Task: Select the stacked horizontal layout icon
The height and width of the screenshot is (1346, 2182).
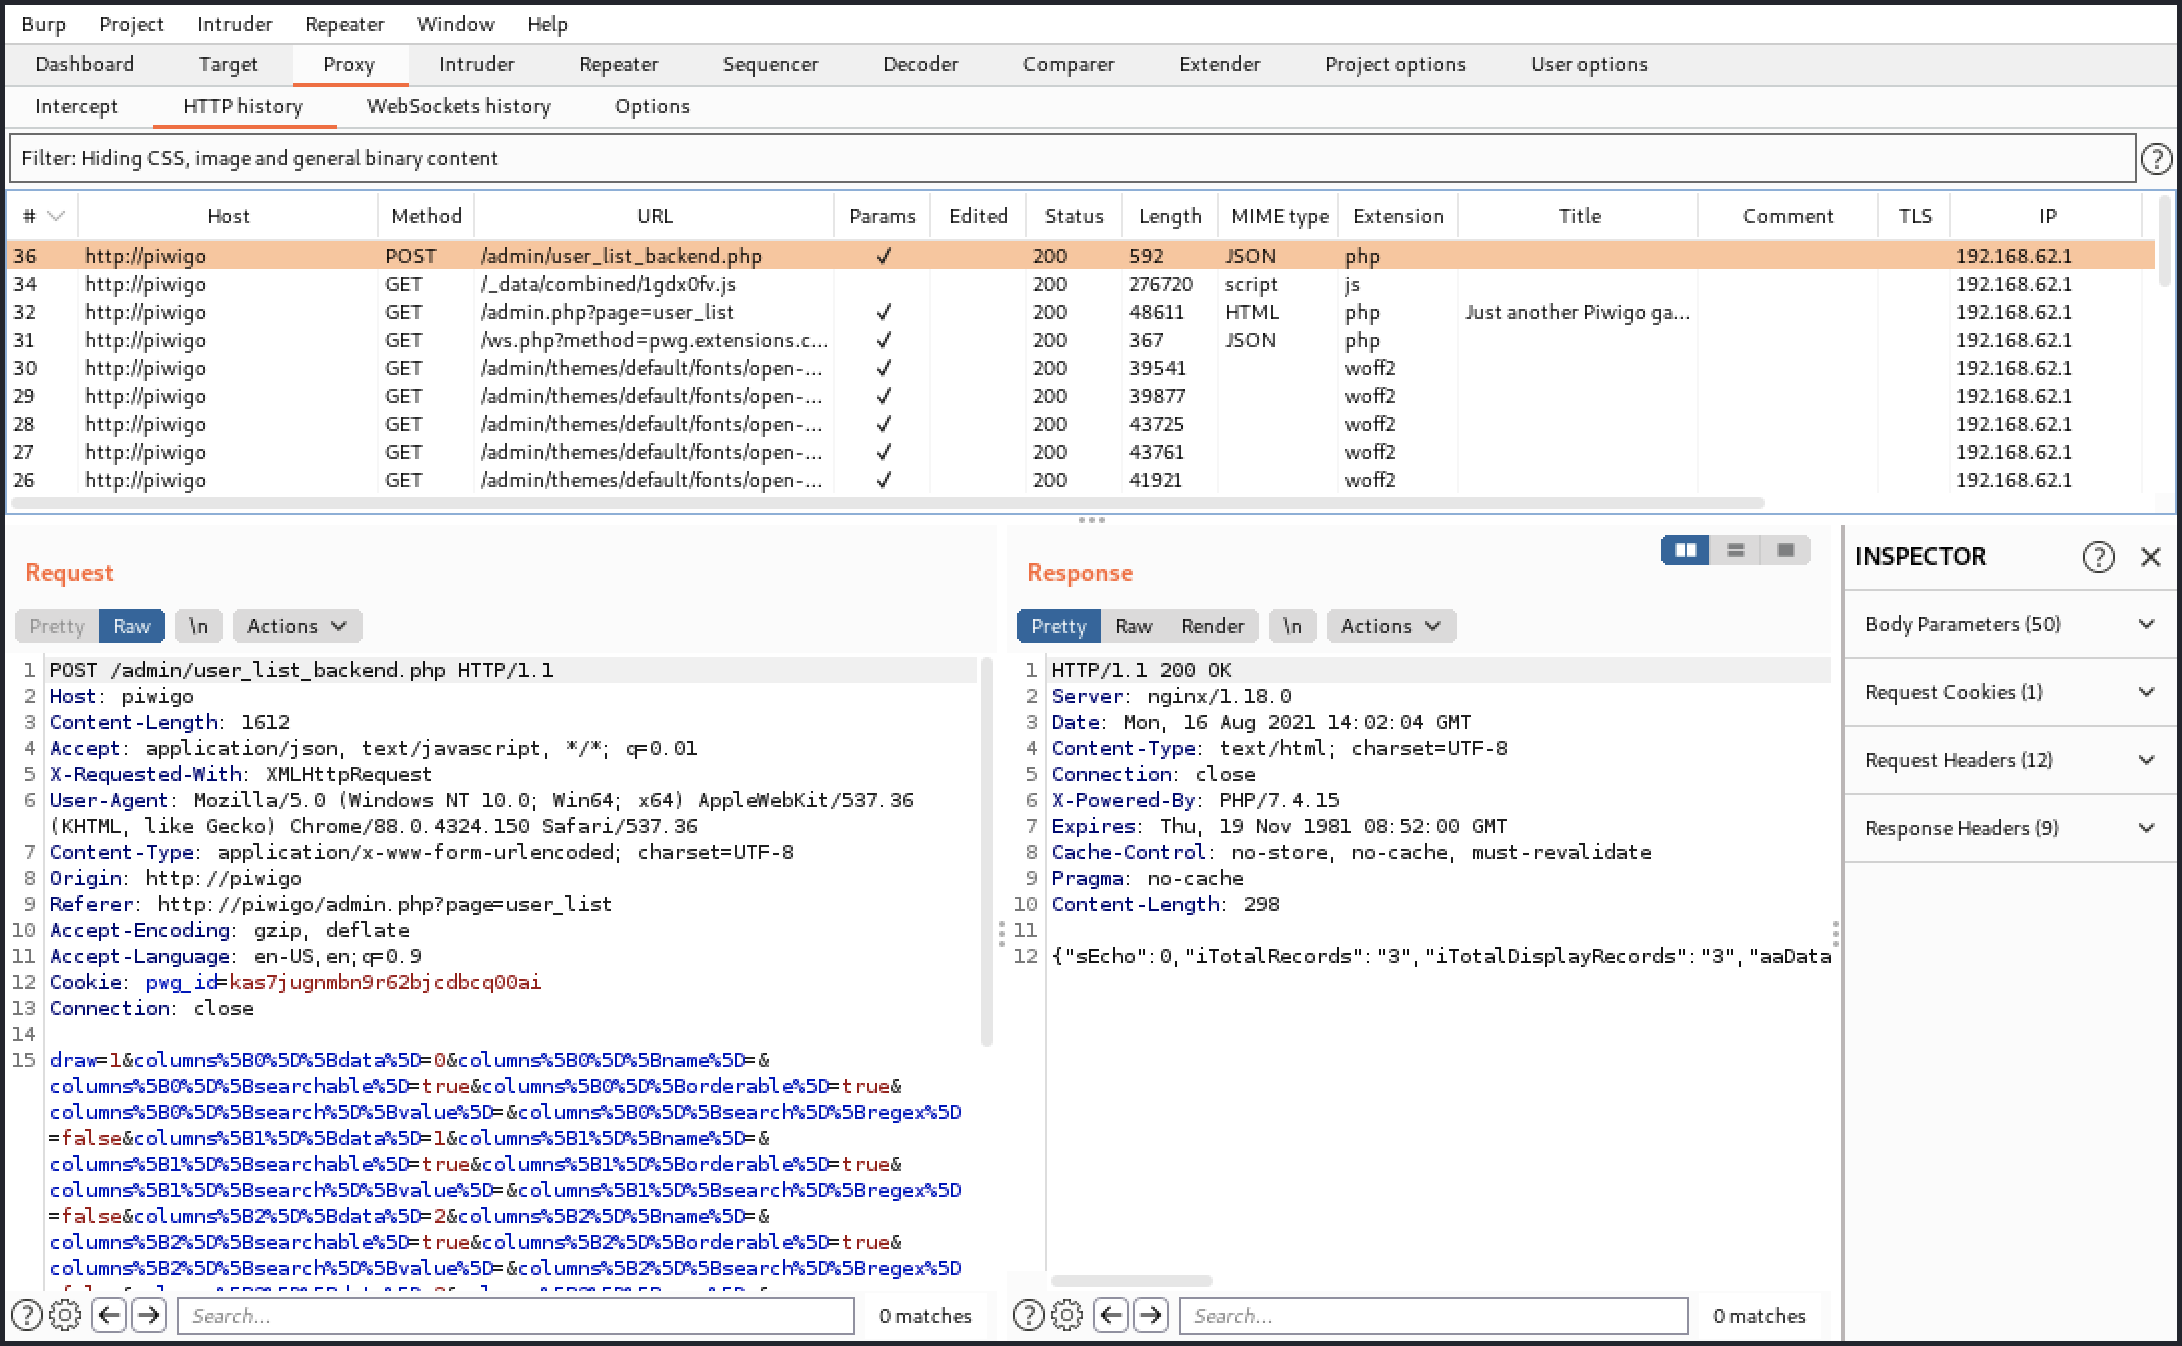Action: click(1736, 550)
